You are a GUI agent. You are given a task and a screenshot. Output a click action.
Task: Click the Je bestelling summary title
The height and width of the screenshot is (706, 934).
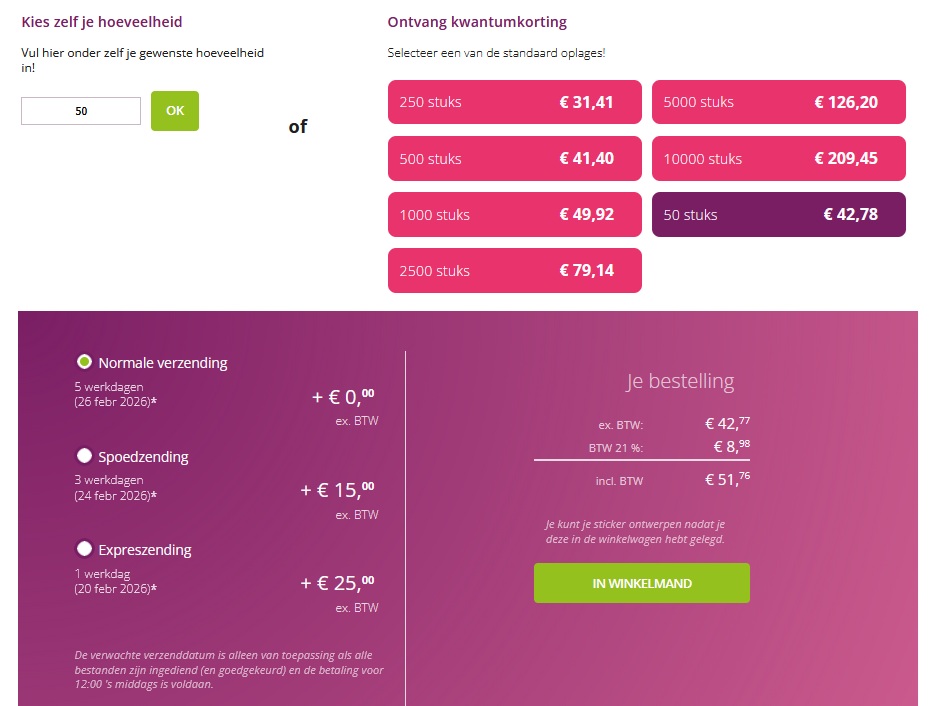(x=678, y=381)
